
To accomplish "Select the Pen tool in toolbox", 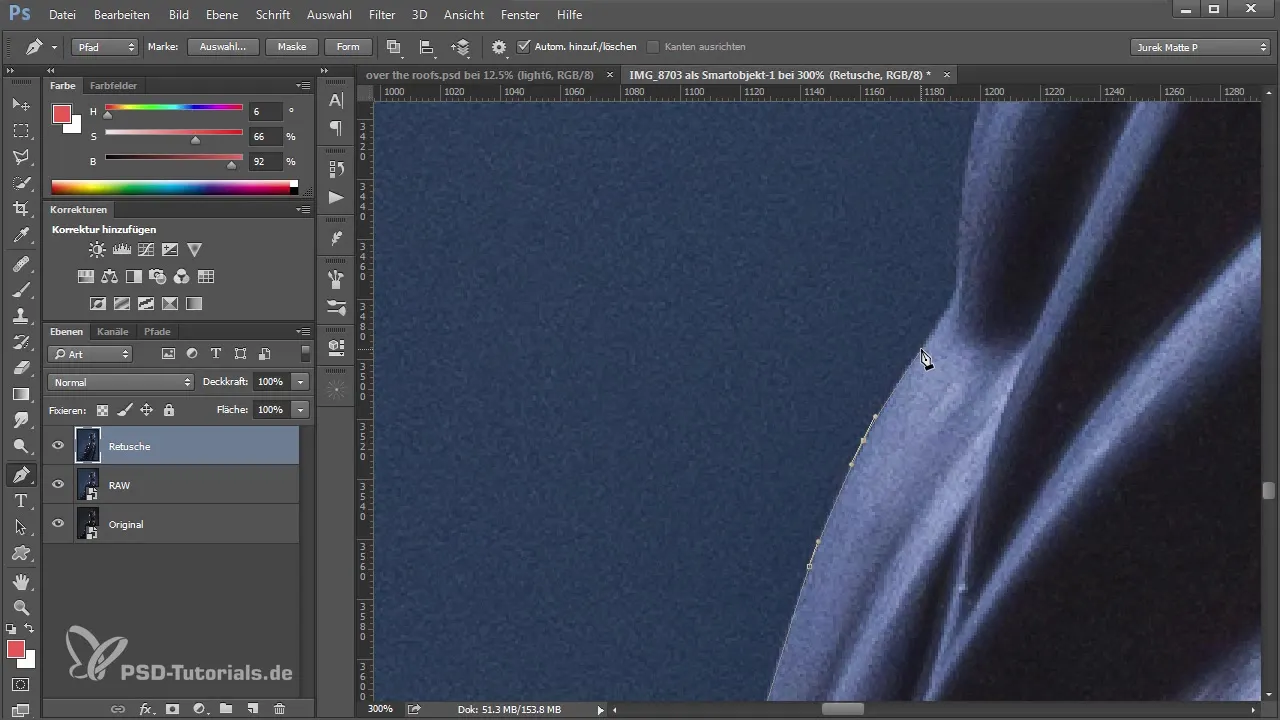I will click(x=21, y=474).
